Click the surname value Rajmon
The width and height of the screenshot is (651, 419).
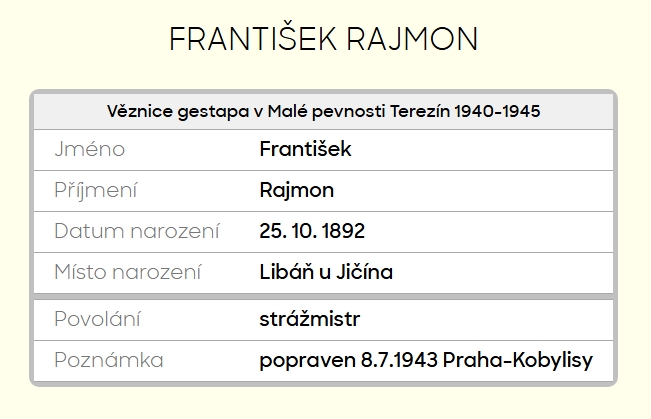[296, 191]
